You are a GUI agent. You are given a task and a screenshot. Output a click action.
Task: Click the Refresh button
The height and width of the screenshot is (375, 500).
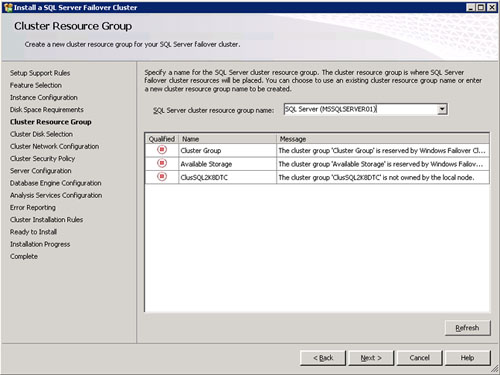(467, 328)
